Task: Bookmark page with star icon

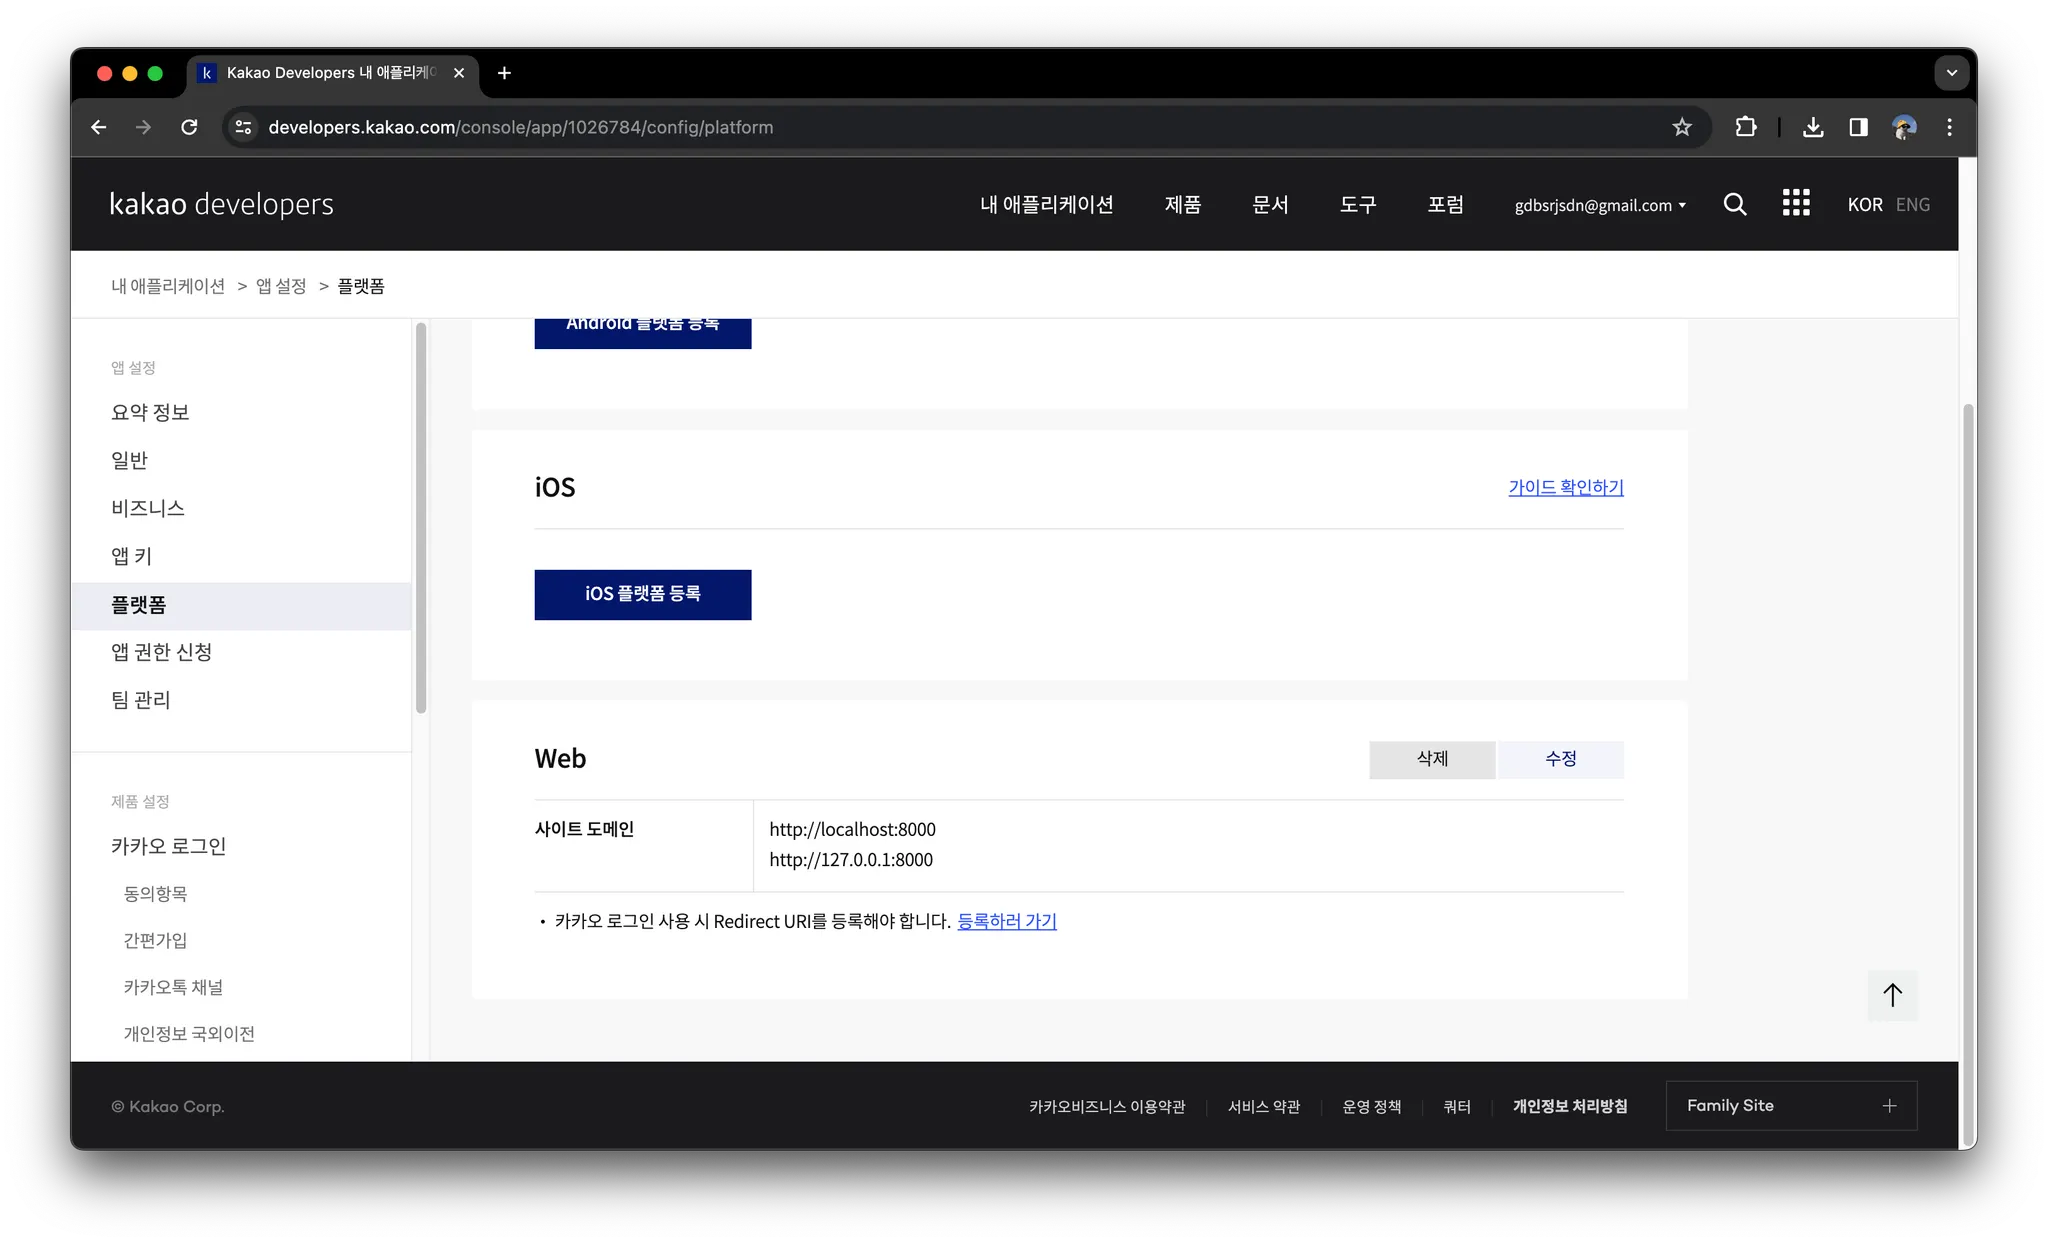Action: pyautogui.click(x=1682, y=127)
